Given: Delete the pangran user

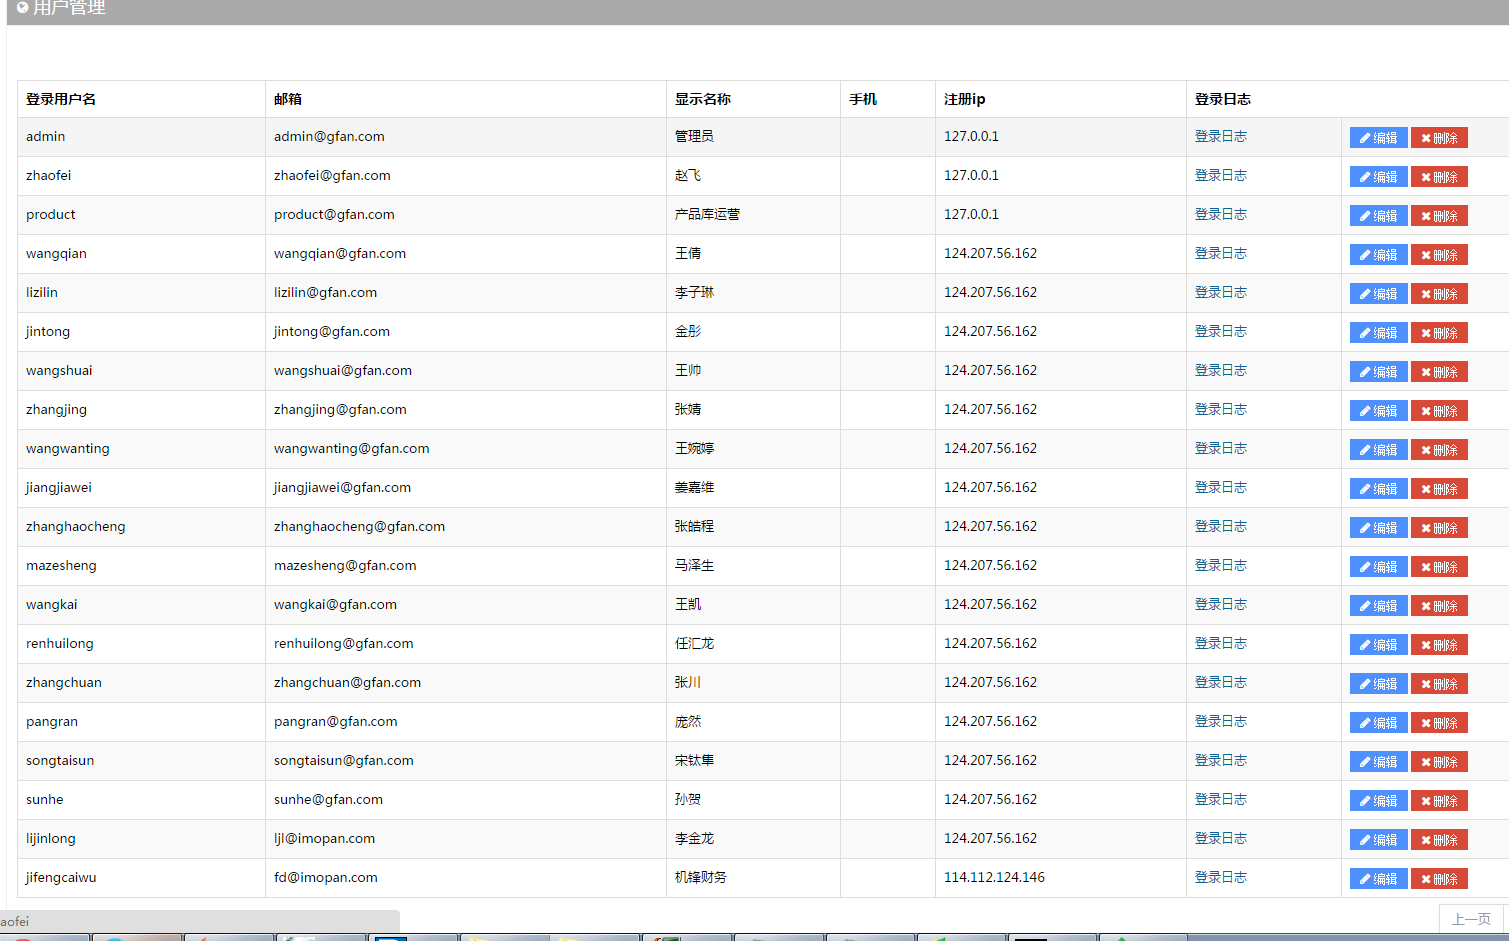Looking at the screenshot, I should pyautogui.click(x=1439, y=723).
